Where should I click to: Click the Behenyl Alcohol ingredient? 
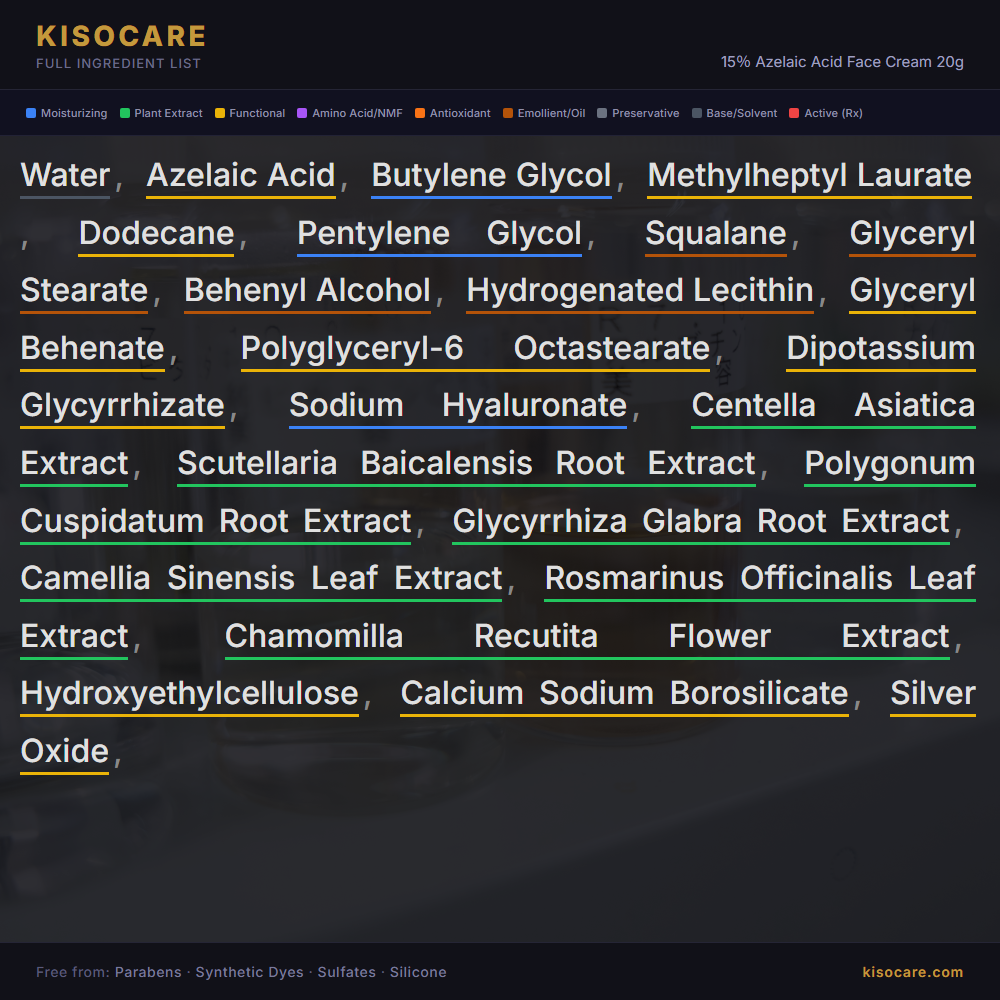tap(307, 291)
